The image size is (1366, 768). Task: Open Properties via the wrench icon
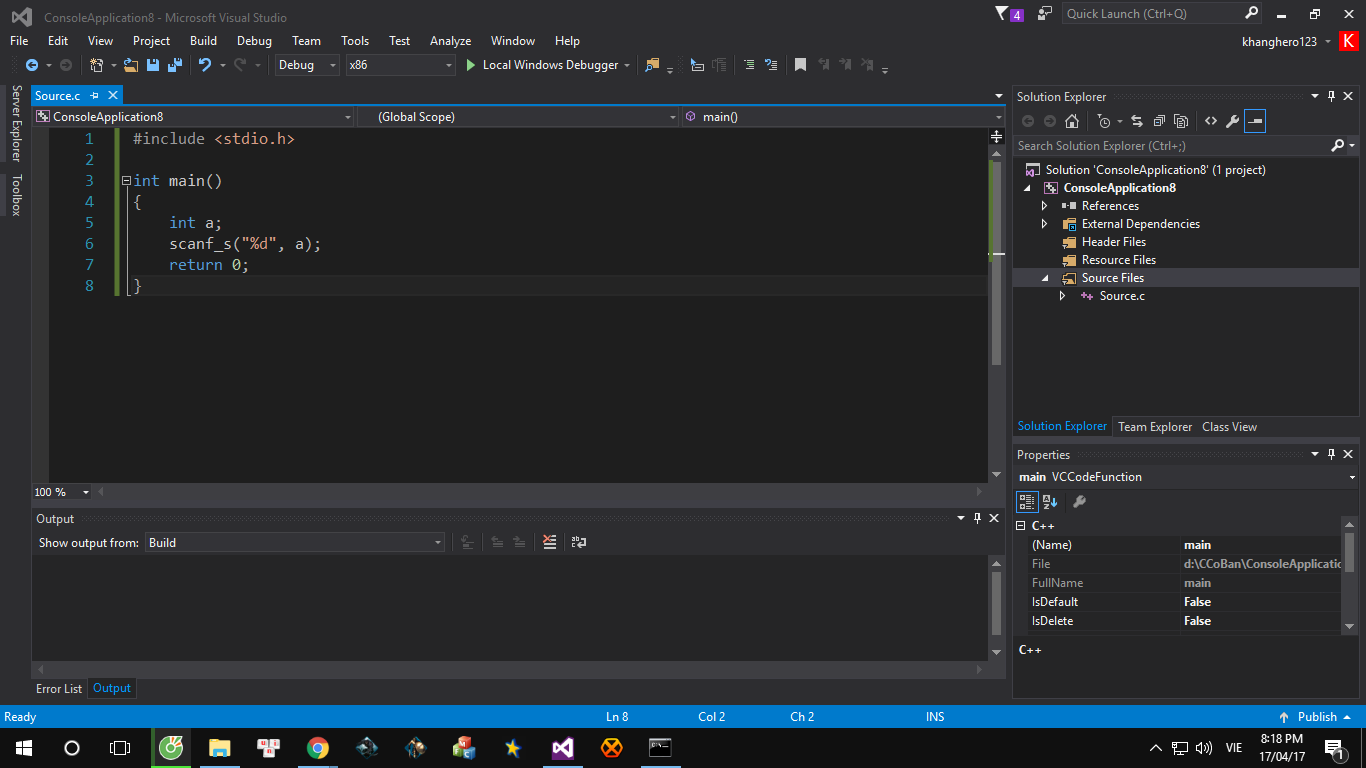click(1232, 122)
